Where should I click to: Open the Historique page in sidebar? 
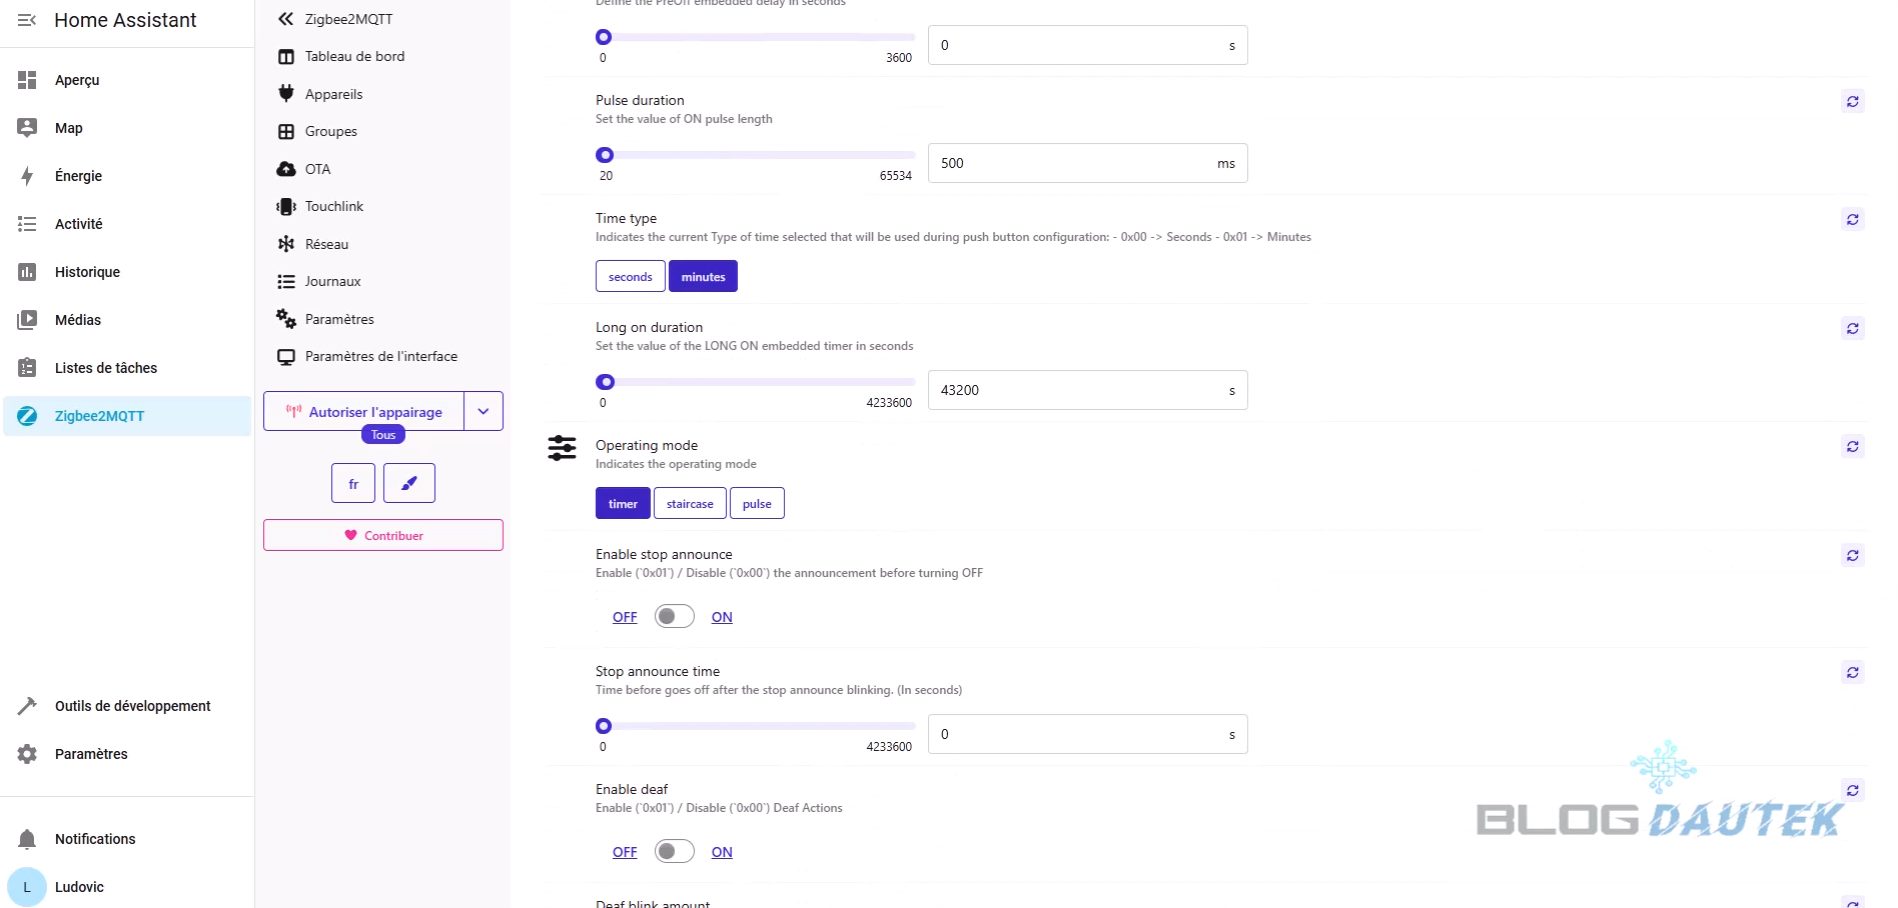87,272
